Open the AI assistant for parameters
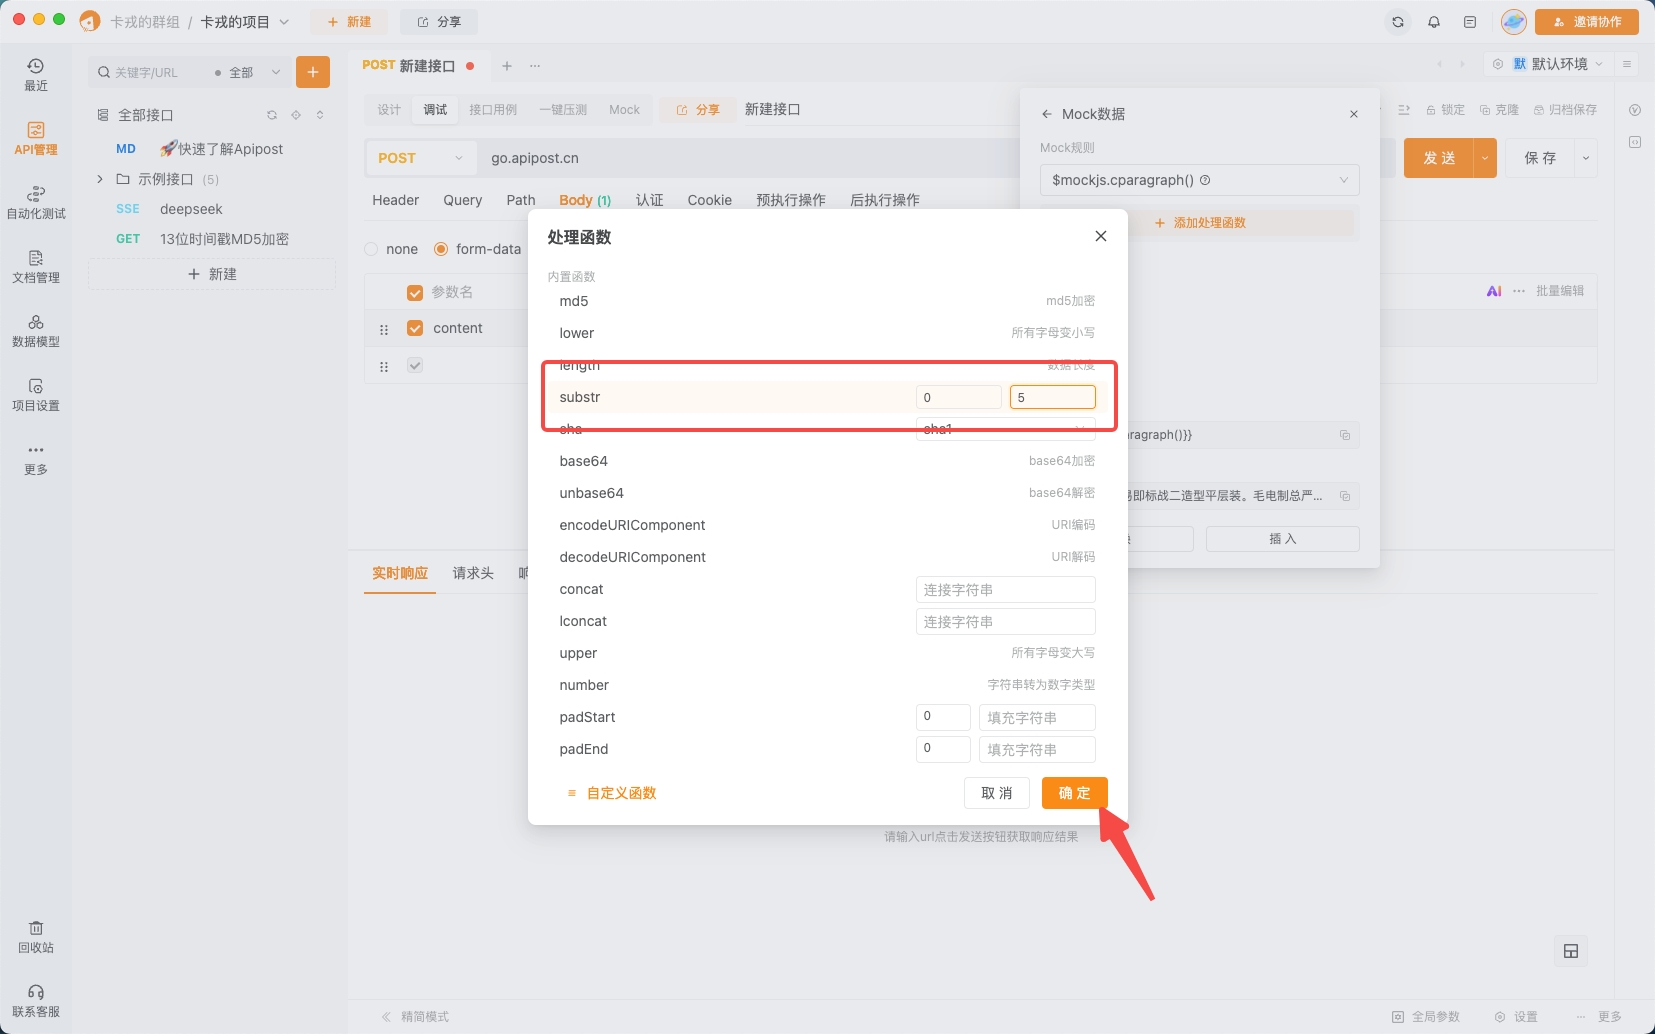This screenshot has height=1034, width=1655. coord(1494,291)
